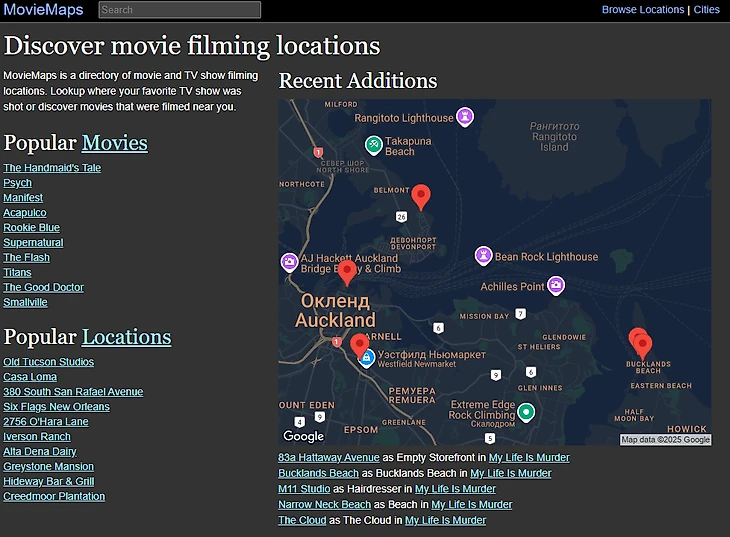Click the Rangitoto Lighthouse map marker icon
This screenshot has height=537, width=730.
coord(465,117)
